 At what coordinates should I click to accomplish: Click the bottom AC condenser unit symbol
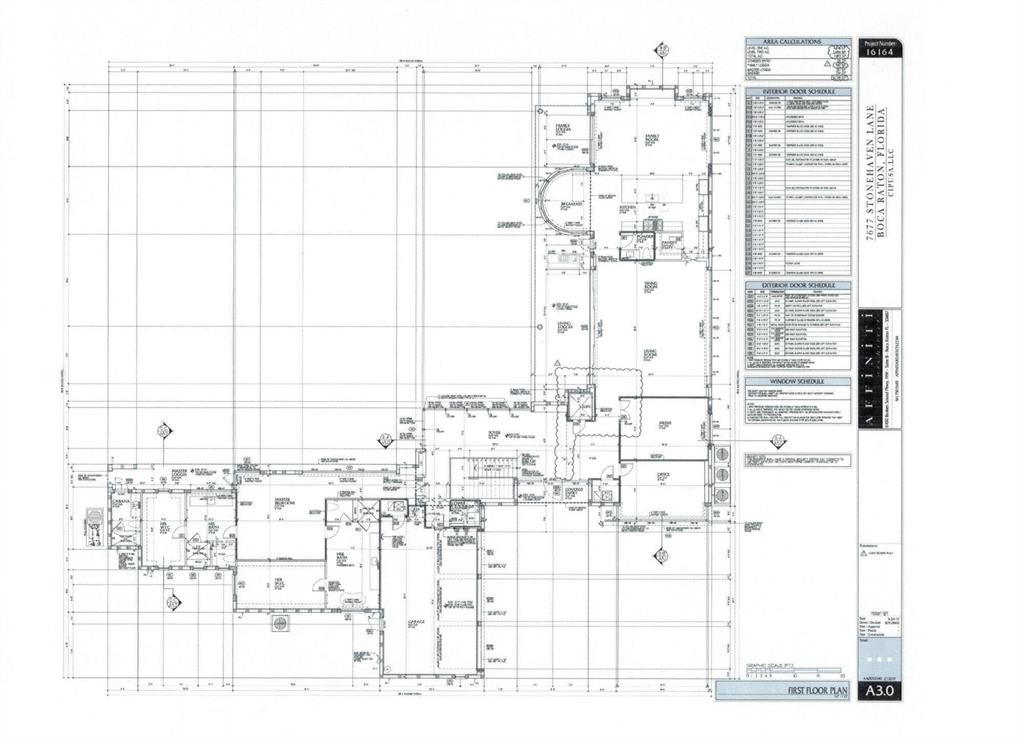[721, 495]
